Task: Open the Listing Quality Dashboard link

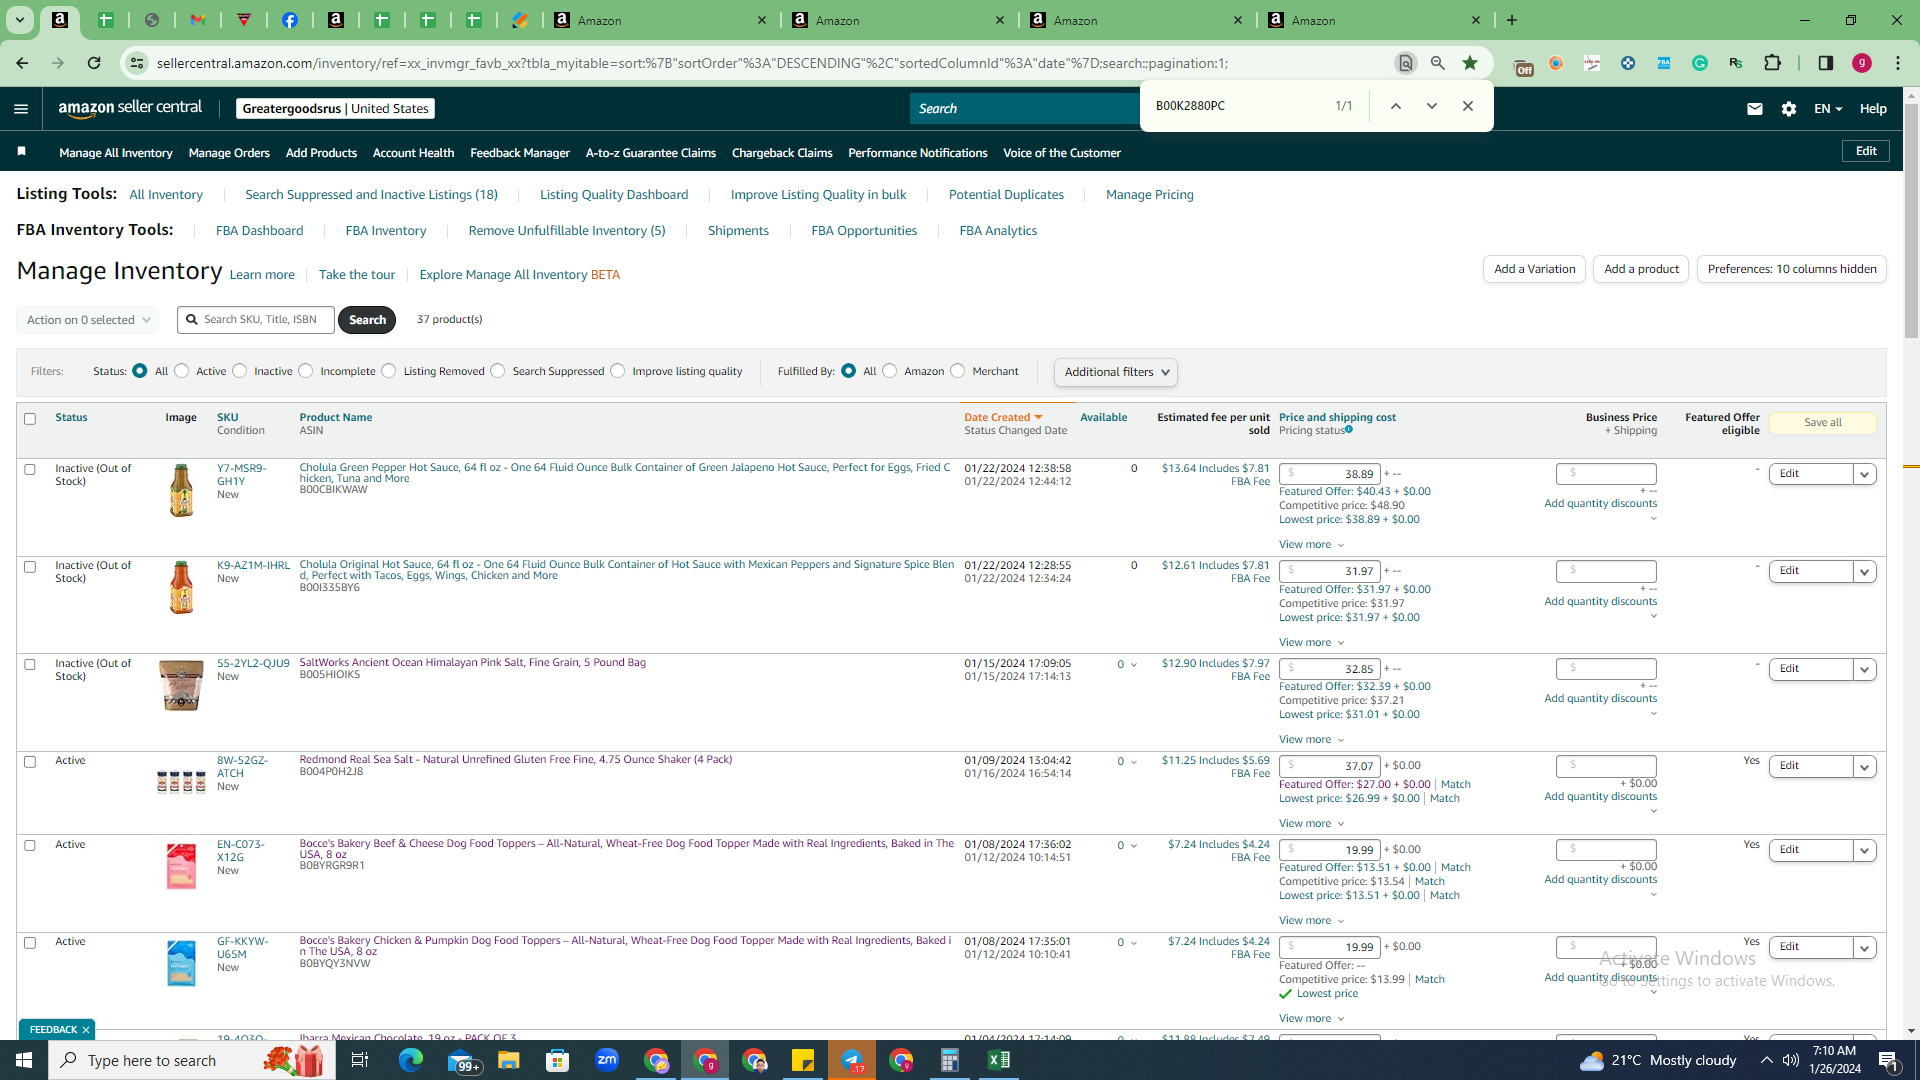Action: coord(614,195)
